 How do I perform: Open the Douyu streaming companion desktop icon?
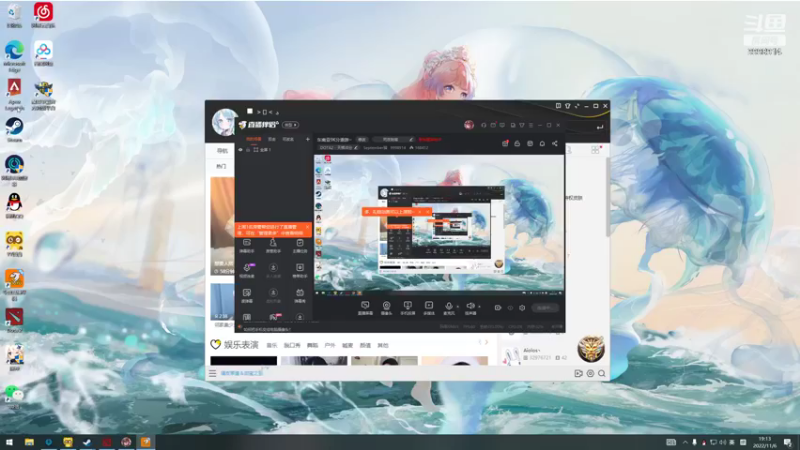point(14,283)
